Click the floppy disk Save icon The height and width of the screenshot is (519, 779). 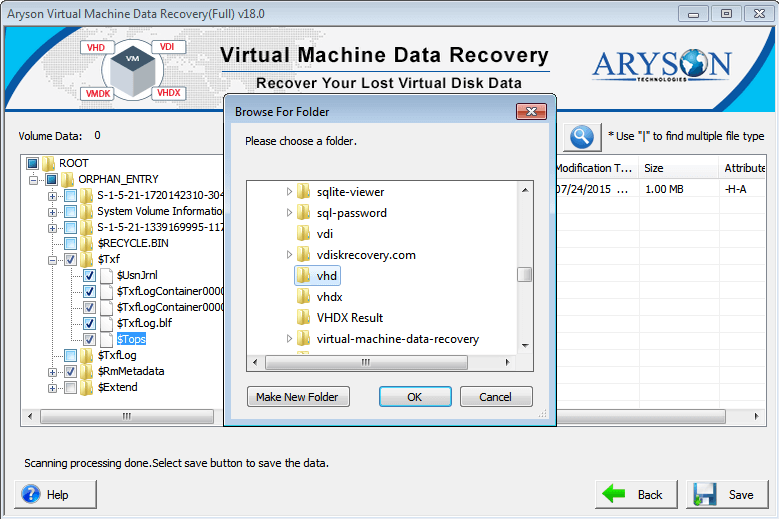[x=704, y=495]
